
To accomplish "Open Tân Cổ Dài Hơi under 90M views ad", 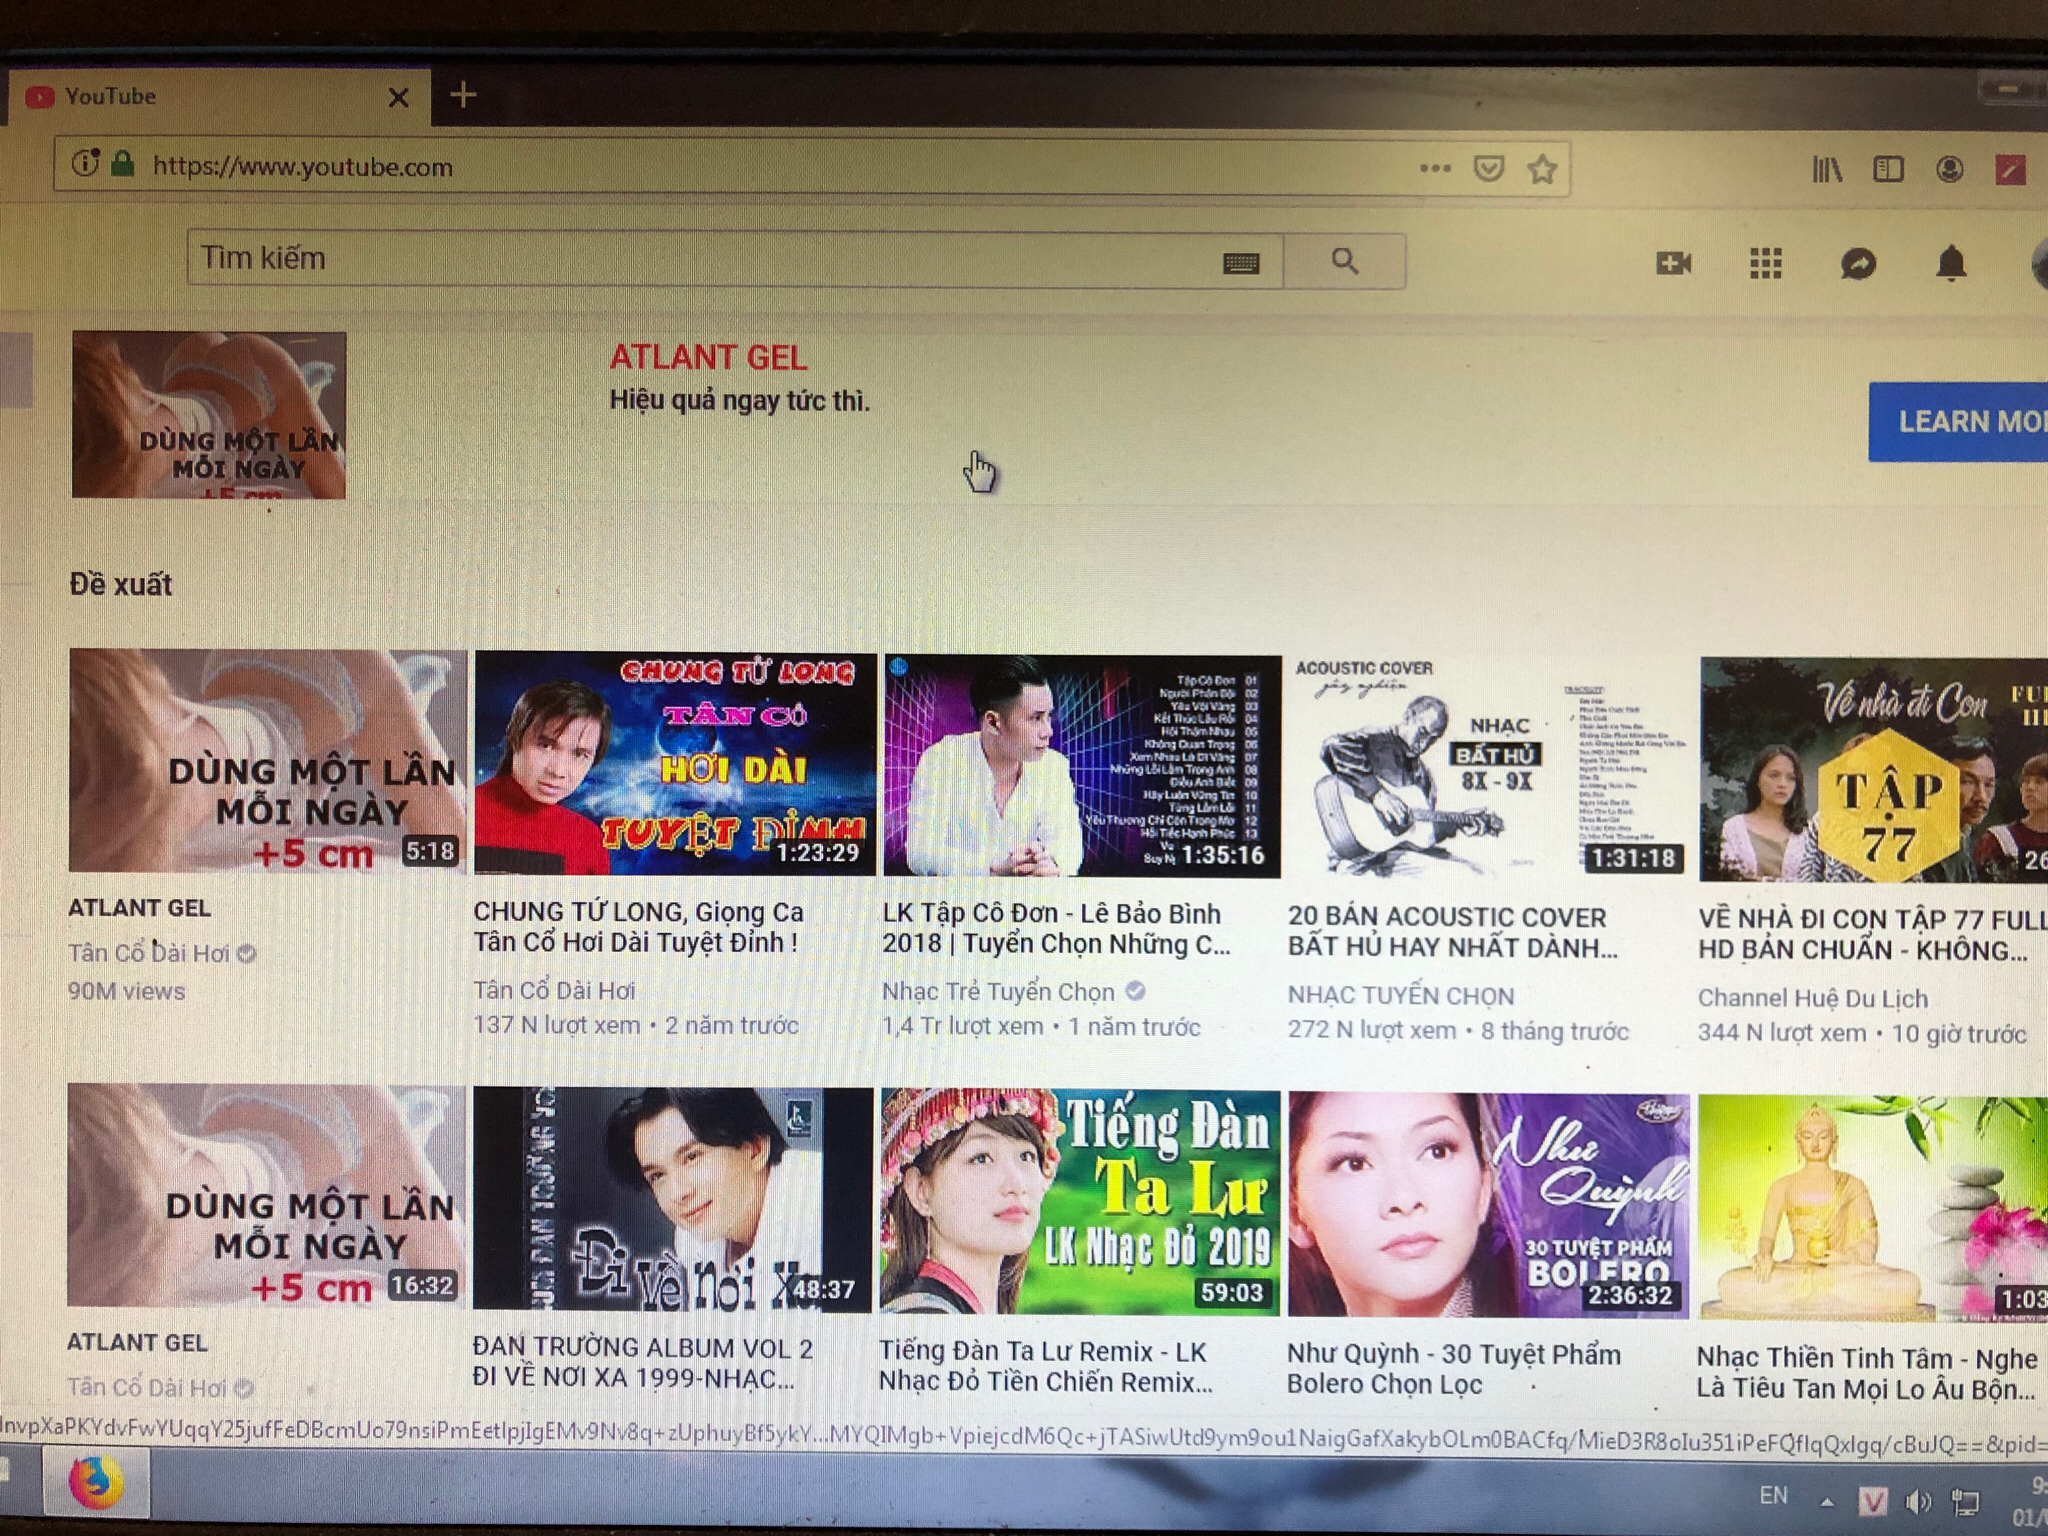I will (149, 953).
